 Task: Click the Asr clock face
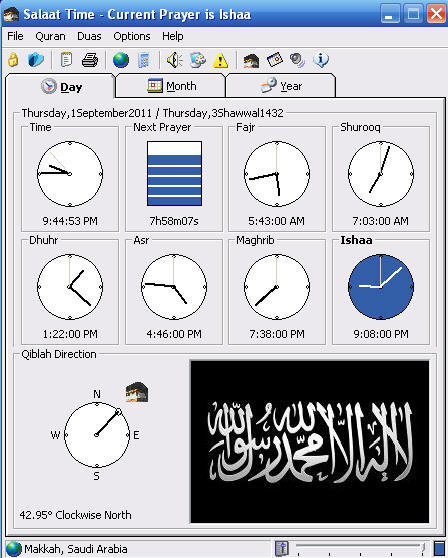pyautogui.click(x=174, y=286)
